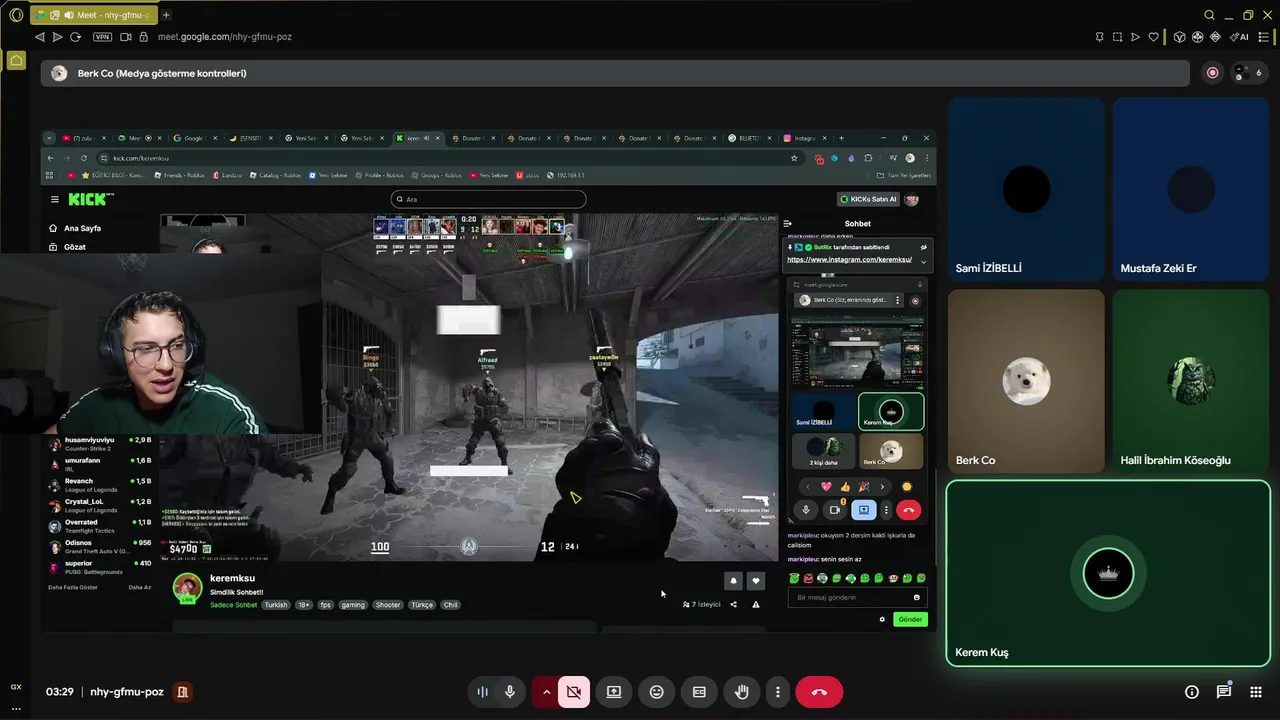Open more options three-dot menu in Meet toolbar
The image size is (1280, 720).
click(x=778, y=692)
